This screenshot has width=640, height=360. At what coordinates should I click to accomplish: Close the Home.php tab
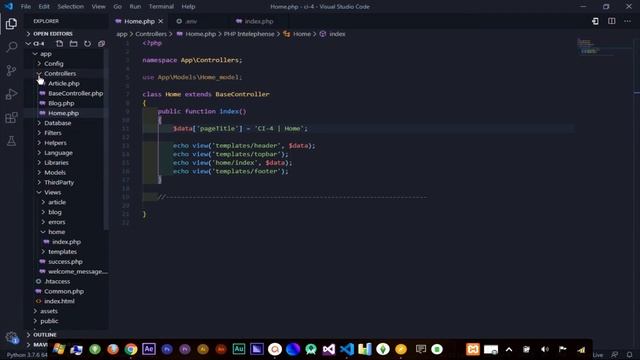pyautogui.click(x=161, y=21)
